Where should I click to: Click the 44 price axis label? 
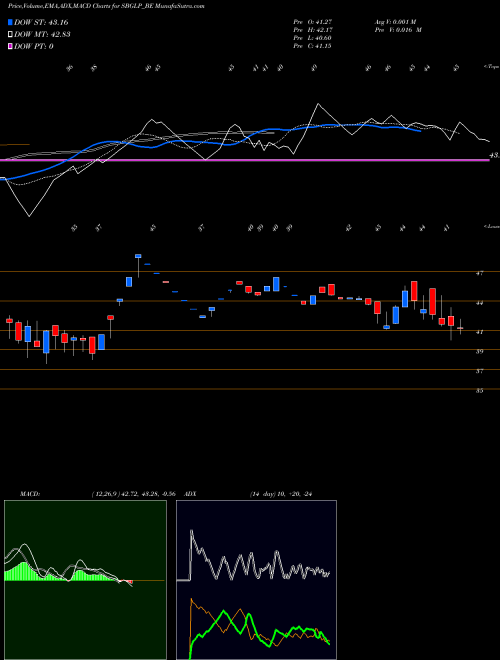click(x=479, y=303)
